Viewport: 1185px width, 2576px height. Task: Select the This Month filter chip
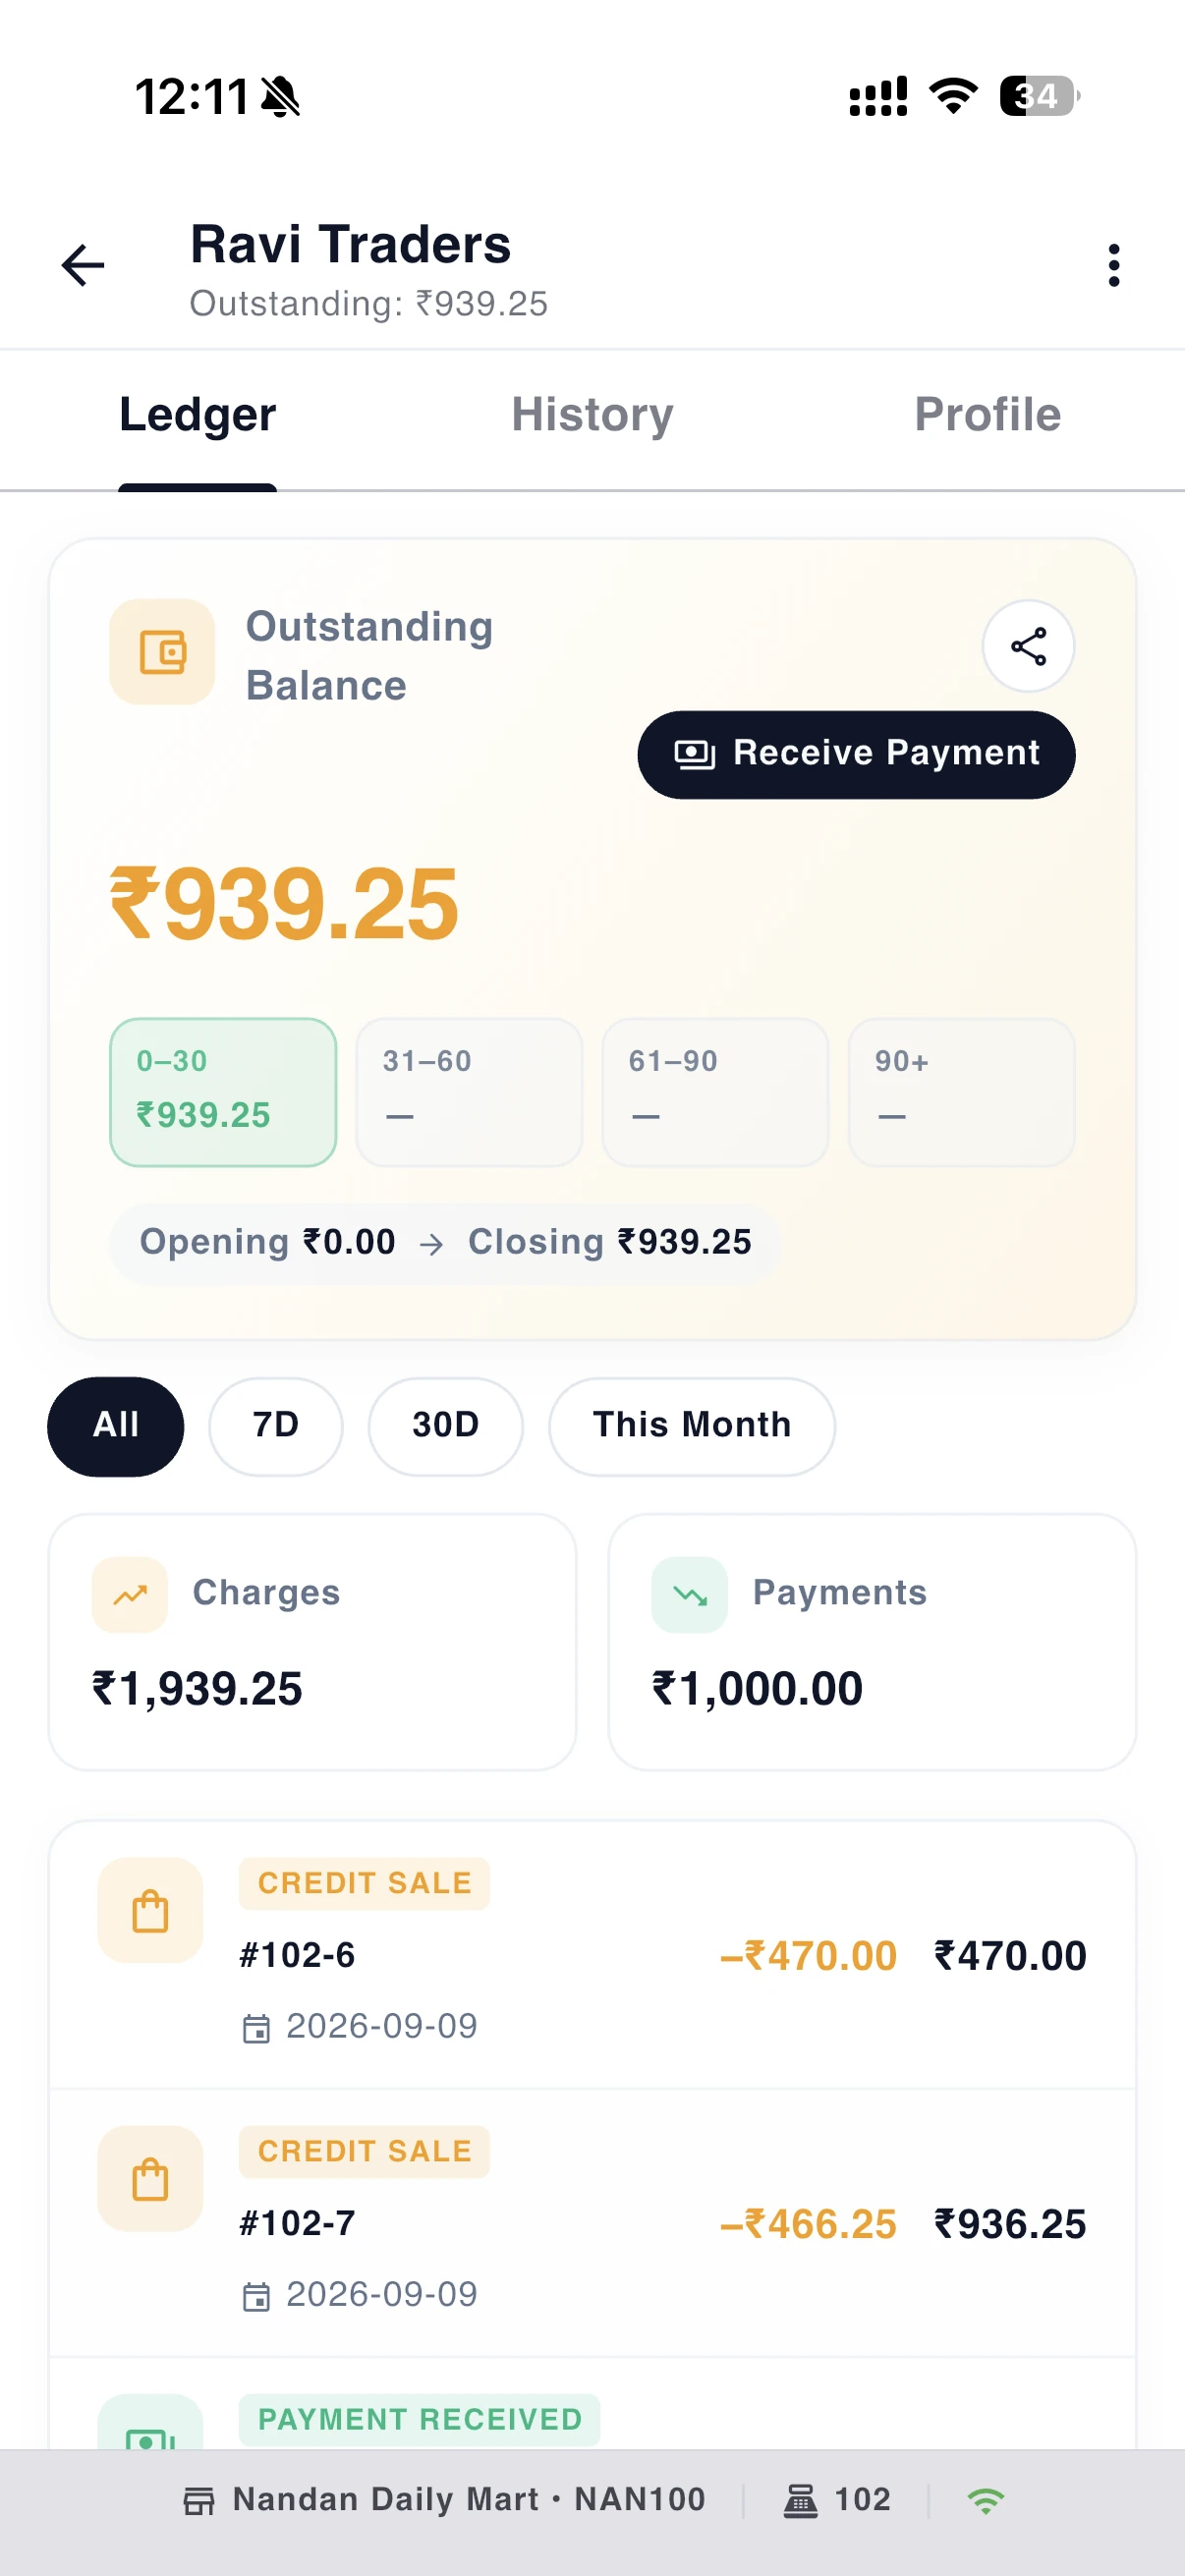[x=692, y=1426]
